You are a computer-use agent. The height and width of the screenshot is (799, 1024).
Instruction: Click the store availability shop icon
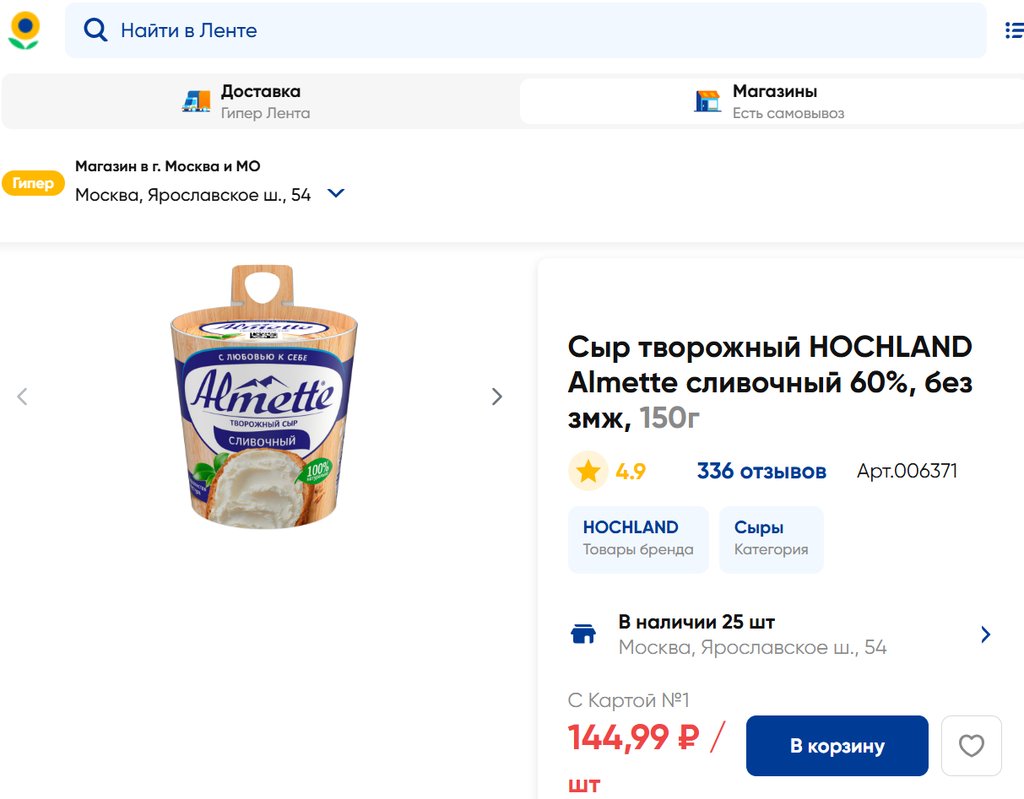583,634
